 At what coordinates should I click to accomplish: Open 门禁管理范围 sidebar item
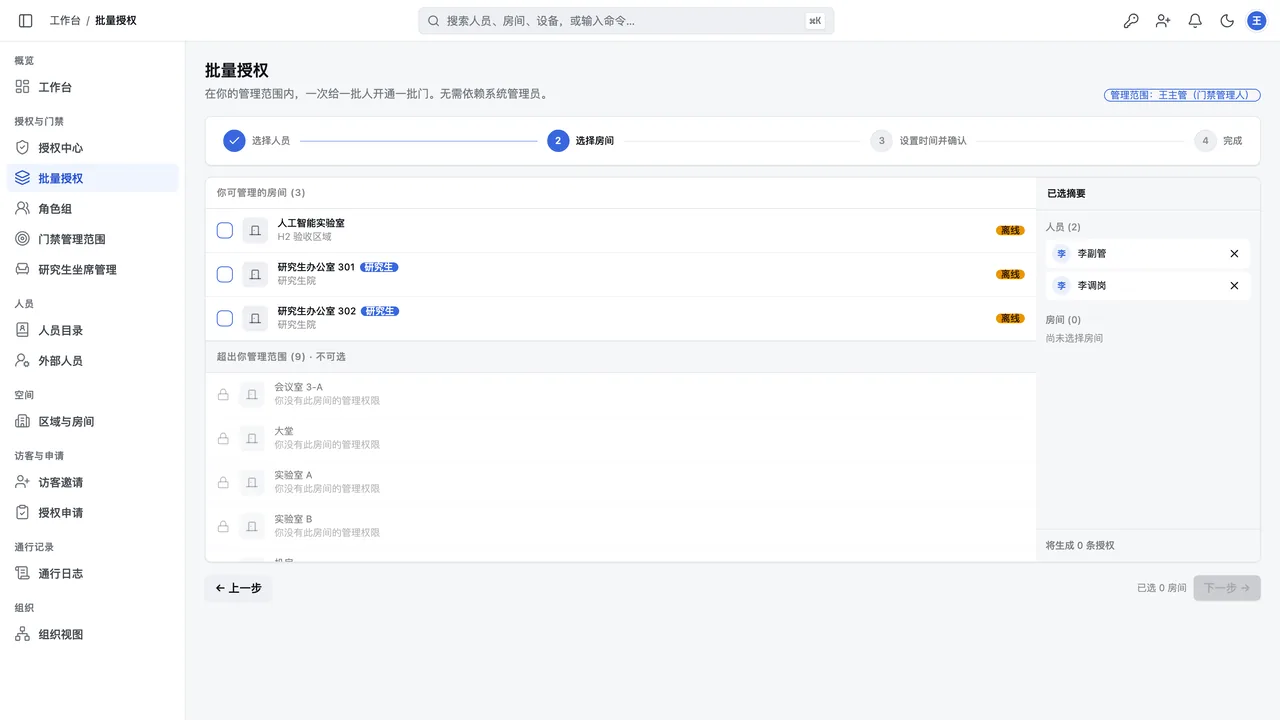click(92, 239)
